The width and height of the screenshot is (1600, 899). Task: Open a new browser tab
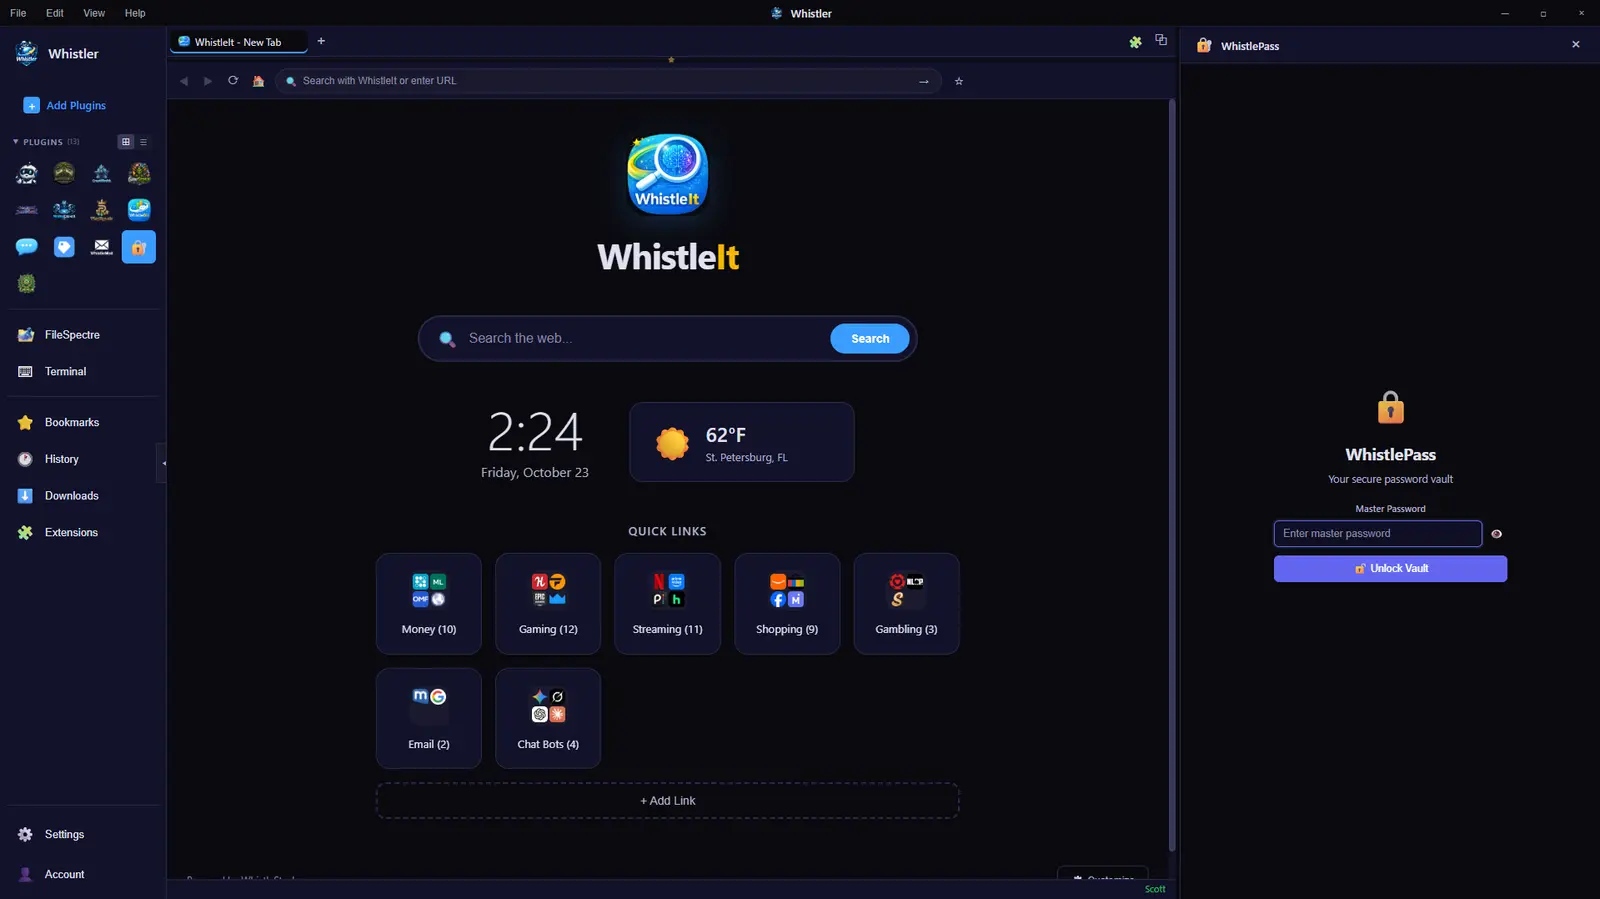coord(321,41)
